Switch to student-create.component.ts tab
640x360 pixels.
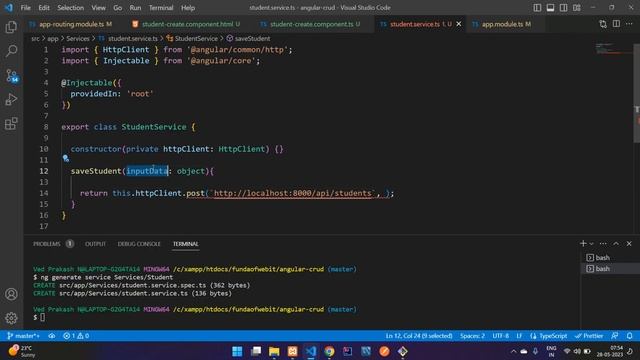[312, 24]
